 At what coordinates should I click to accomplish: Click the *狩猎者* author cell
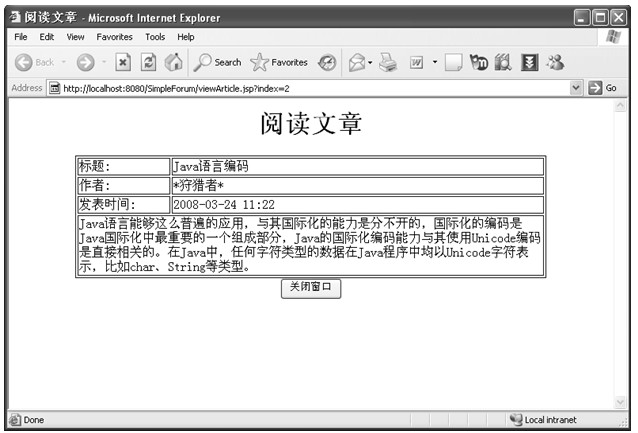coord(358,185)
